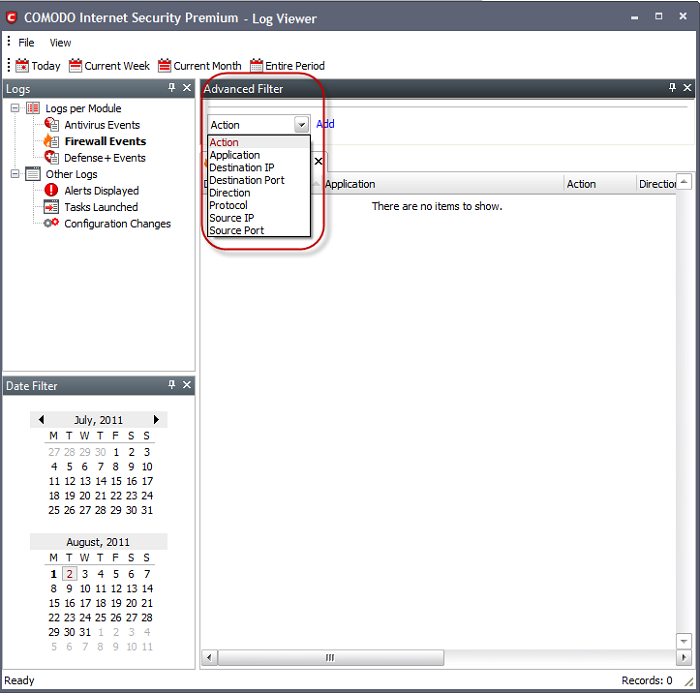Screen dimensions: 700x693
Task: Click the Add filter link
Action: point(325,124)
